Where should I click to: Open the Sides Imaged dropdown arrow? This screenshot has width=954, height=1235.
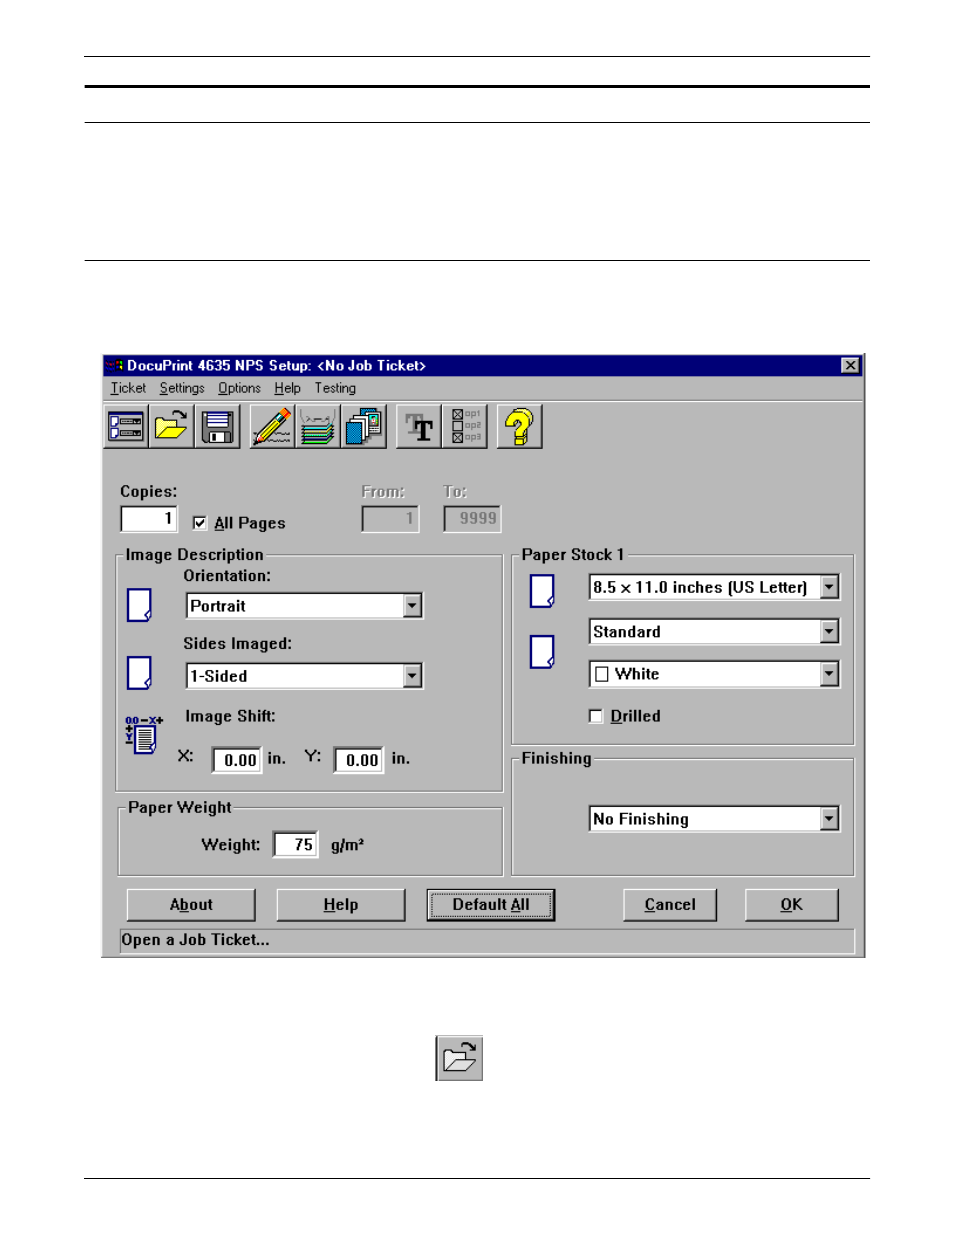(x=413, y=676)
